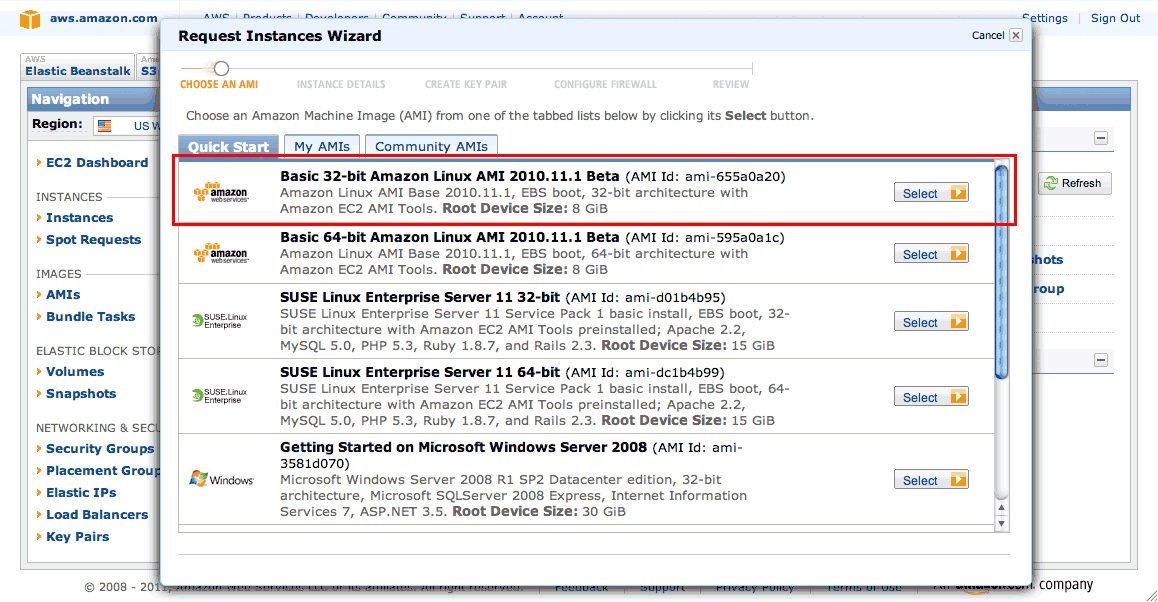This screenshot has width=1158, height=602.
Task: Click the INSTANCE DETAILS step label
Action: (341, 85)
